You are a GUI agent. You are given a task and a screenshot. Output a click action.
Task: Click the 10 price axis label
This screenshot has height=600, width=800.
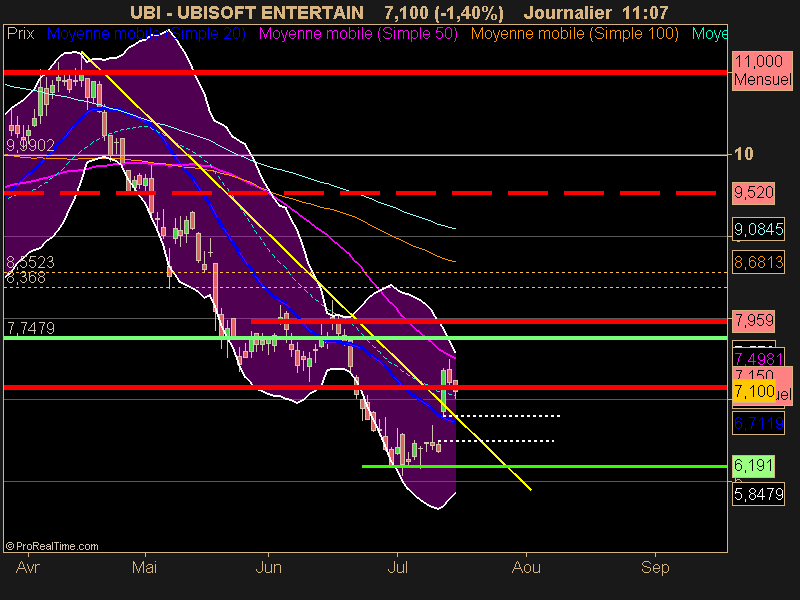[743, 154]
